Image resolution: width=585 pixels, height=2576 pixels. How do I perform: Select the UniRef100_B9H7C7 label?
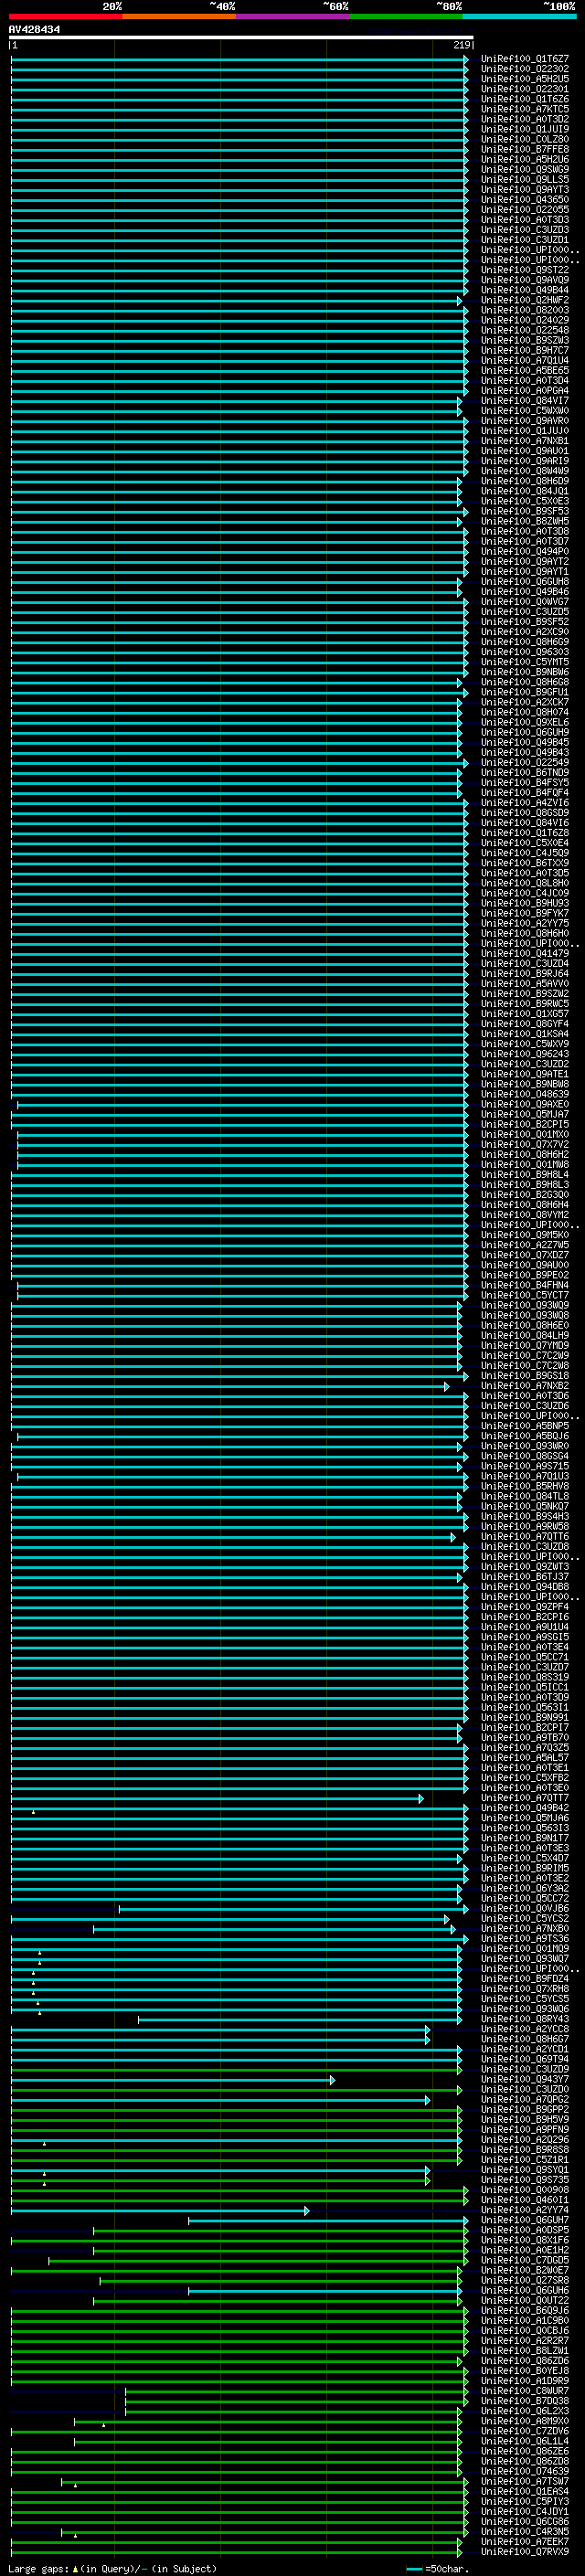(x=525, y=350)
